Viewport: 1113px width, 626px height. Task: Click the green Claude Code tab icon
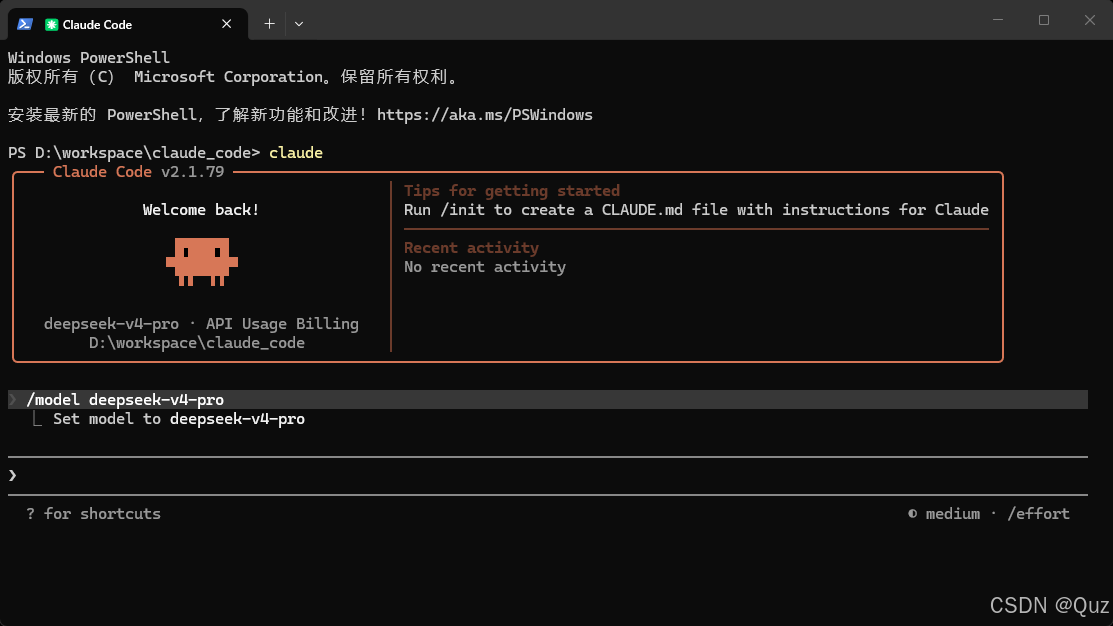coord(51,25)
